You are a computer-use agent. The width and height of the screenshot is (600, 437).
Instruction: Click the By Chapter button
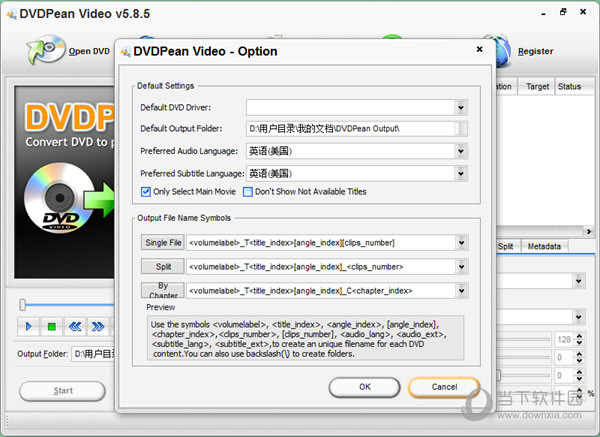tap(163, 290)
